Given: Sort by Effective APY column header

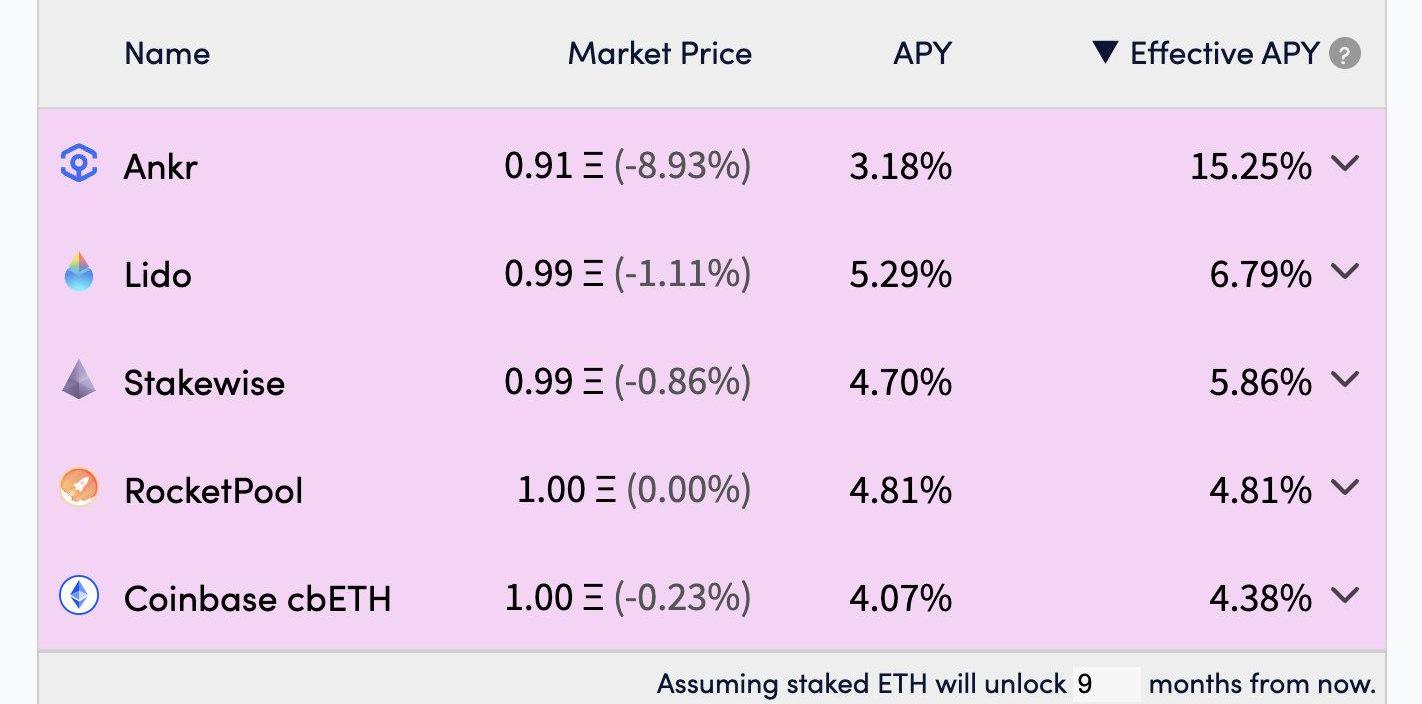Looking at the screenshot, I should click(1225, 53).
